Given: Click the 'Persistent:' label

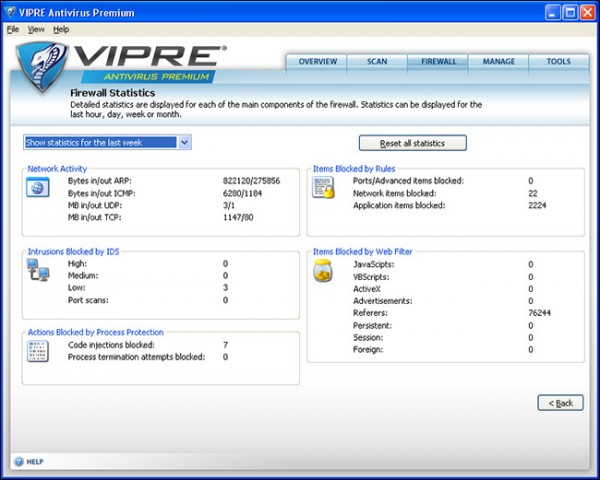Looking at the screenshot, I should [x=372, y=326].
